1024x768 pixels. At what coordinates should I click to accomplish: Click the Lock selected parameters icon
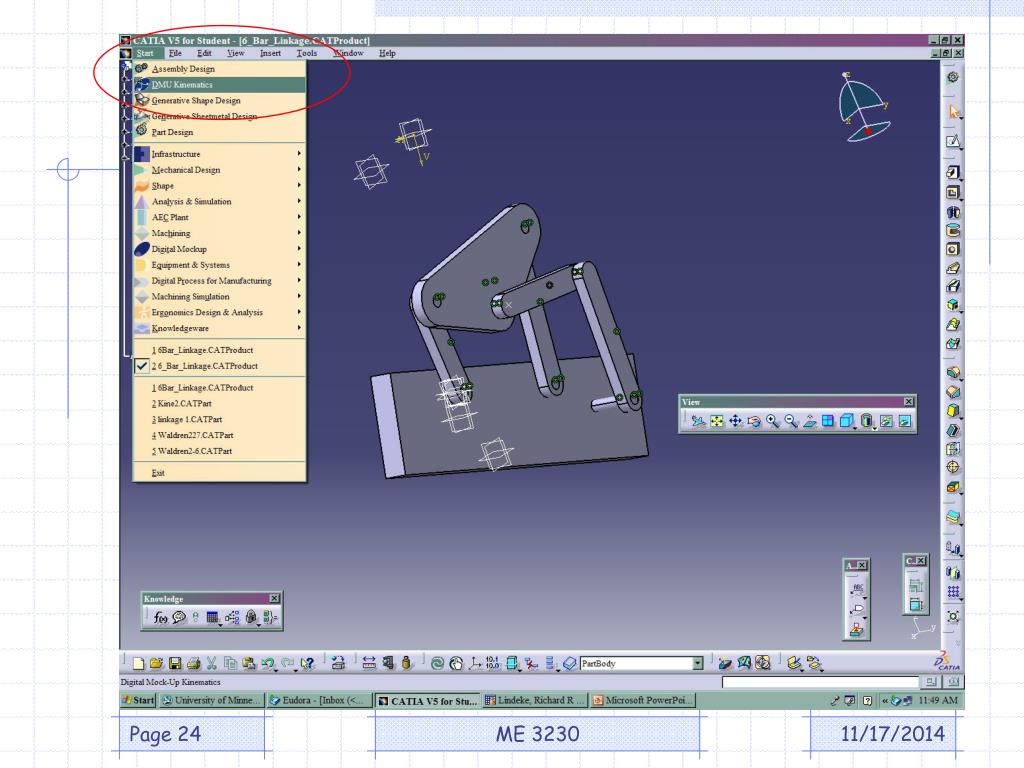pos(251,617)
